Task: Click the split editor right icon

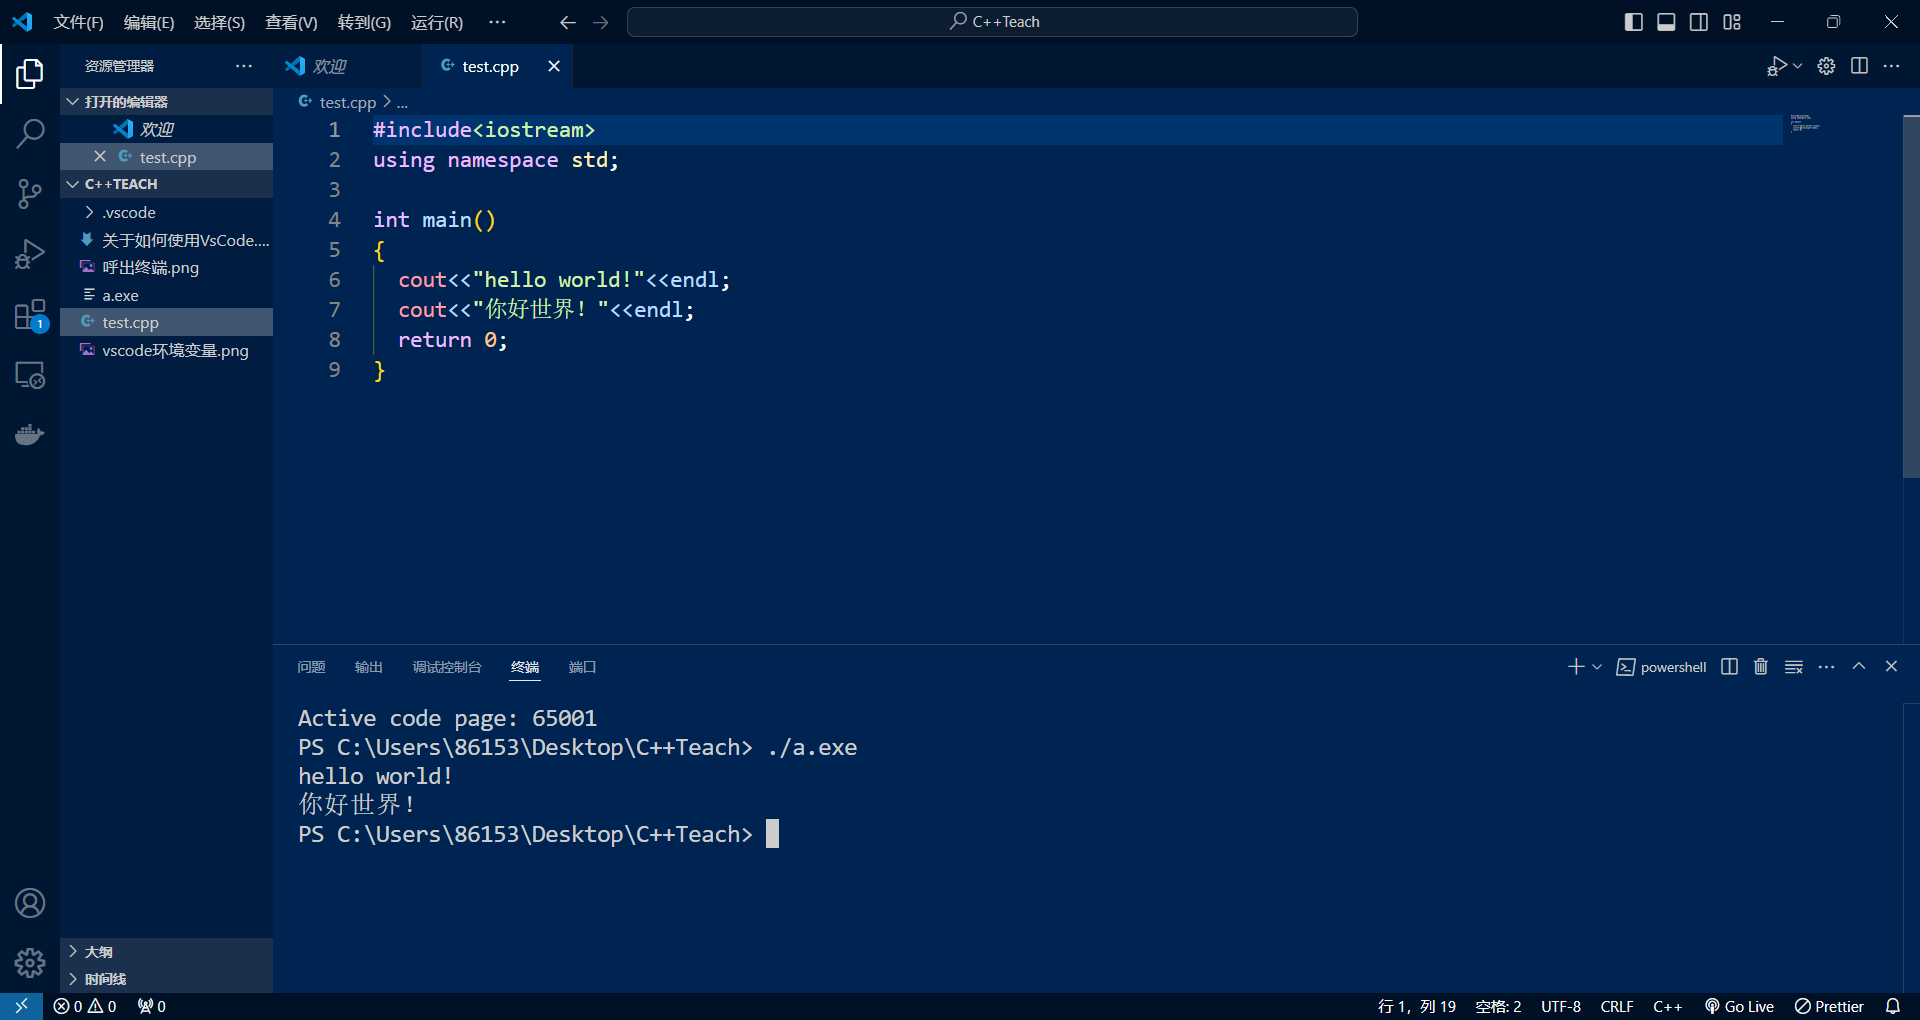Action: 1859,66
